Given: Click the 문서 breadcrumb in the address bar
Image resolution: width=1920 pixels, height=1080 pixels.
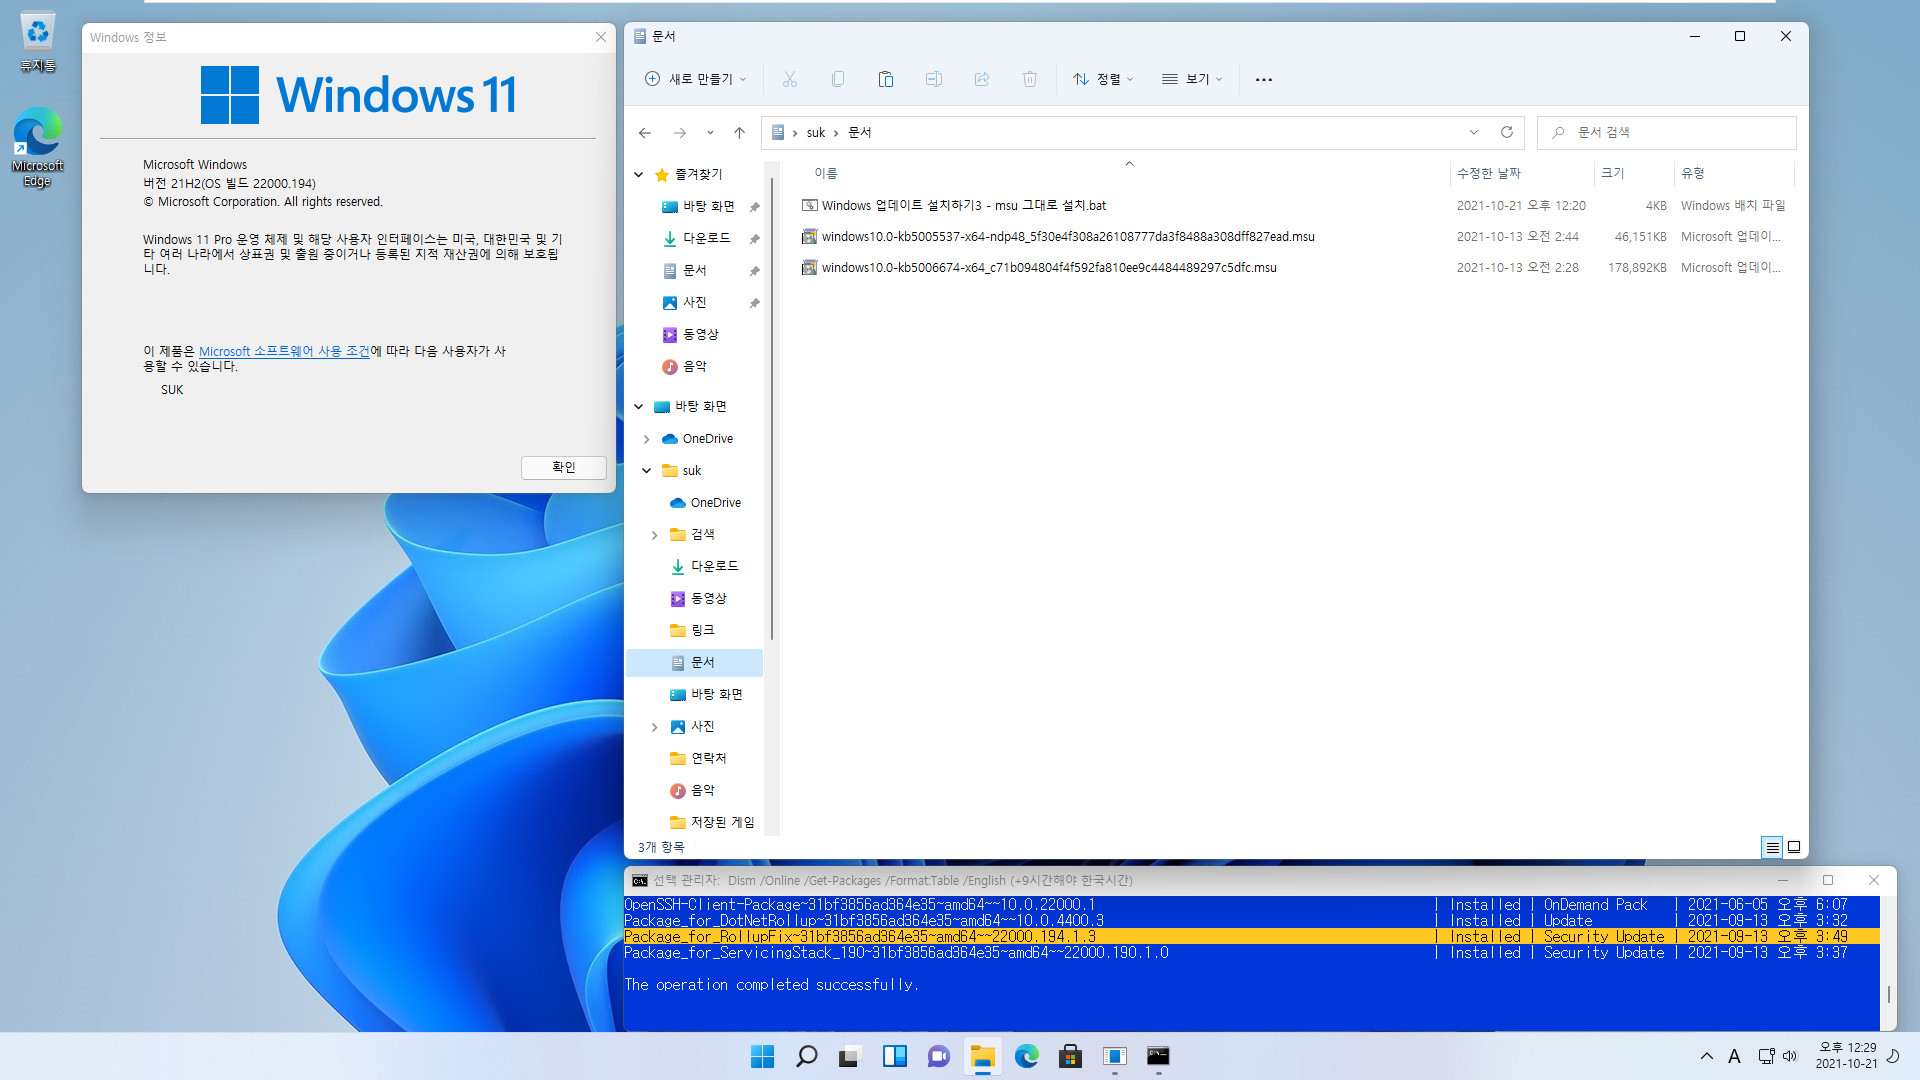Looking at the screenshot, I should coord(860,132).
